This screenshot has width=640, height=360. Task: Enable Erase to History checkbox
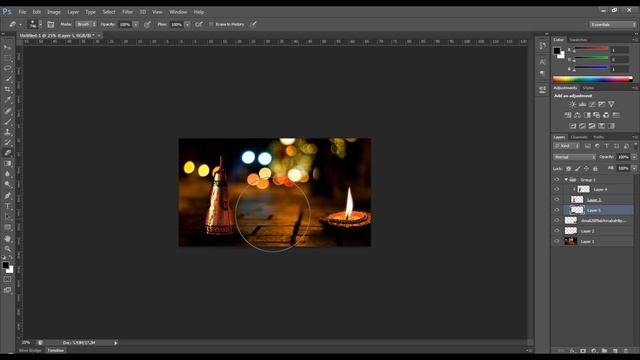click(x=211, y=24)
